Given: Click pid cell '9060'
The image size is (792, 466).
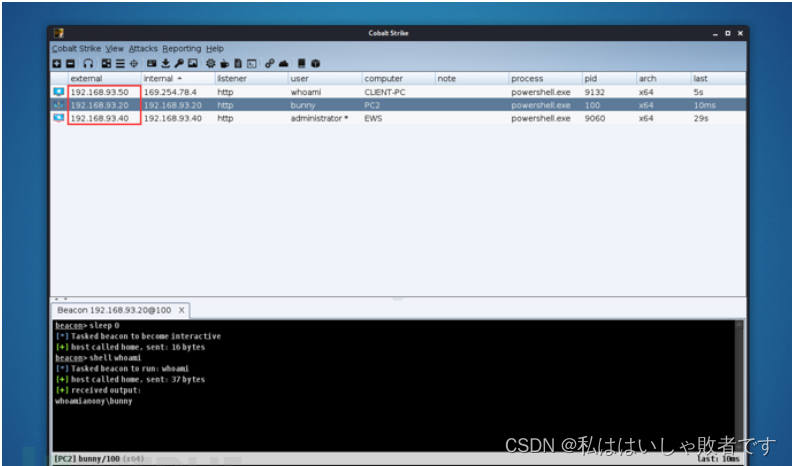Looking at the screenshot, I should [595, 118].
